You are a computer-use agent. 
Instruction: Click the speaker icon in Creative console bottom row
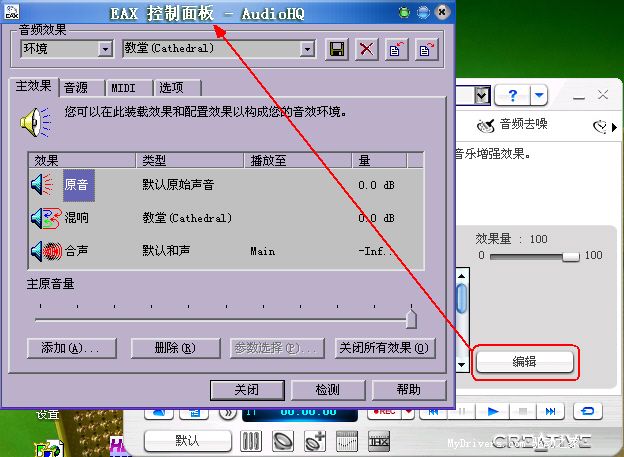(283, 441)
